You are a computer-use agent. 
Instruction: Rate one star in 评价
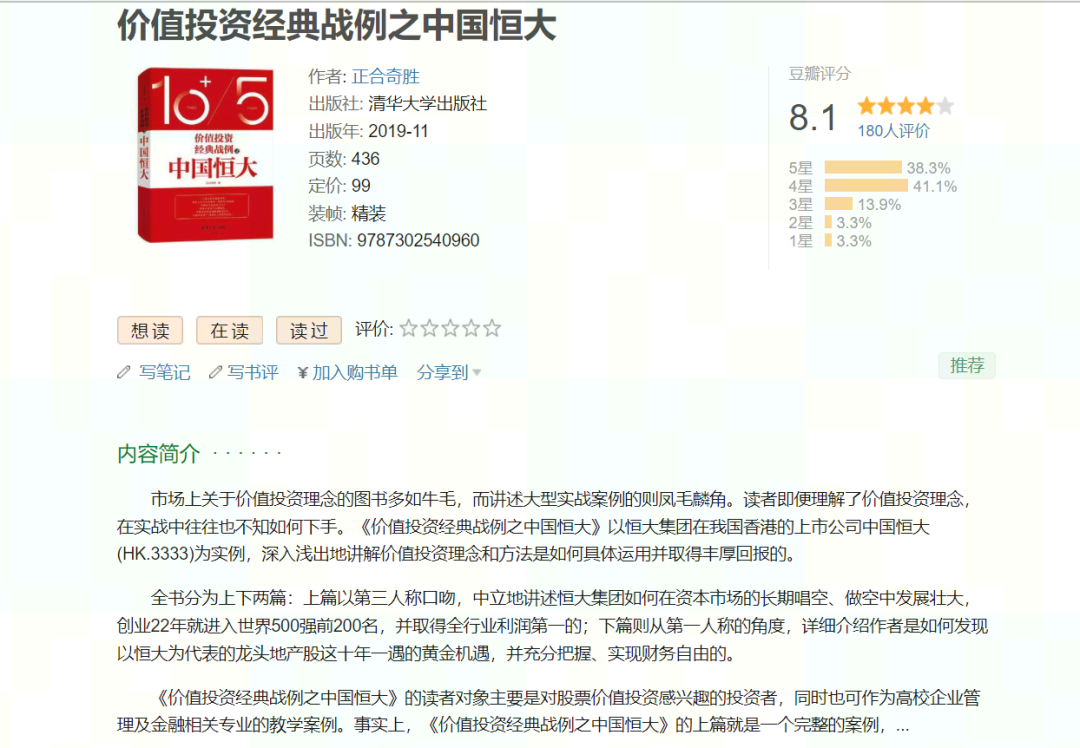[x=408, y=329]
